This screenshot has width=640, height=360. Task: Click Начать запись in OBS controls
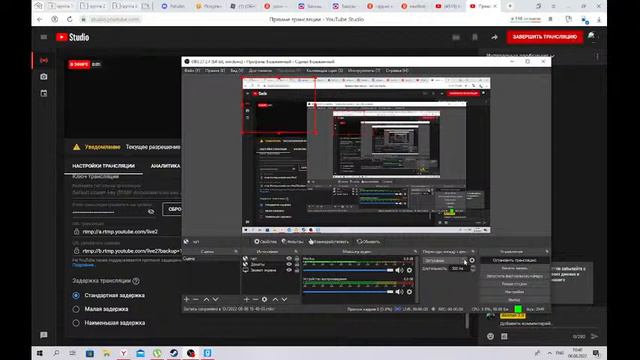click(514, 268)
